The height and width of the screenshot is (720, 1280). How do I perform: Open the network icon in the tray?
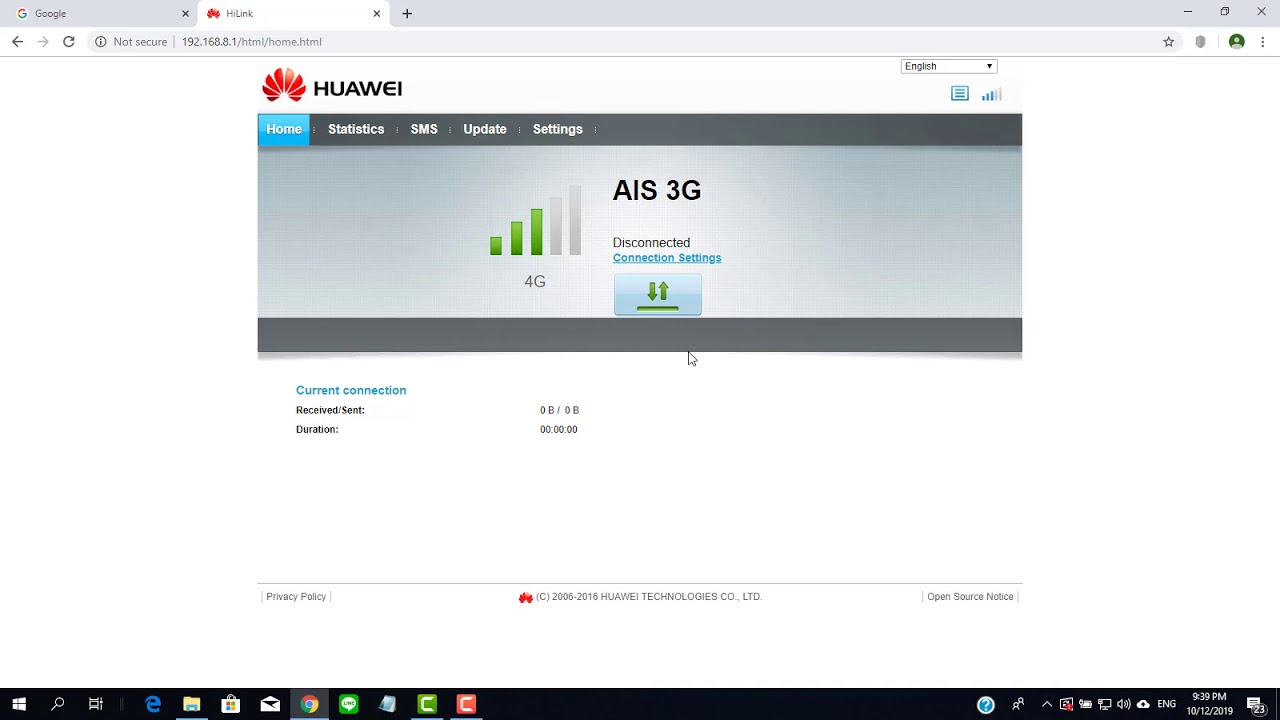point(1105,704)
